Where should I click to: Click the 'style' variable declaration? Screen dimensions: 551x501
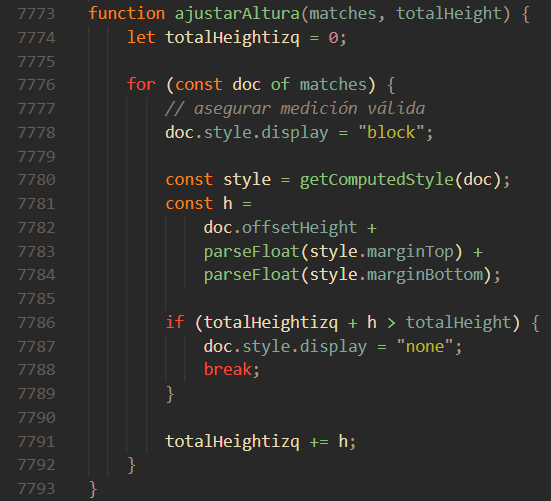coord(247,180)
